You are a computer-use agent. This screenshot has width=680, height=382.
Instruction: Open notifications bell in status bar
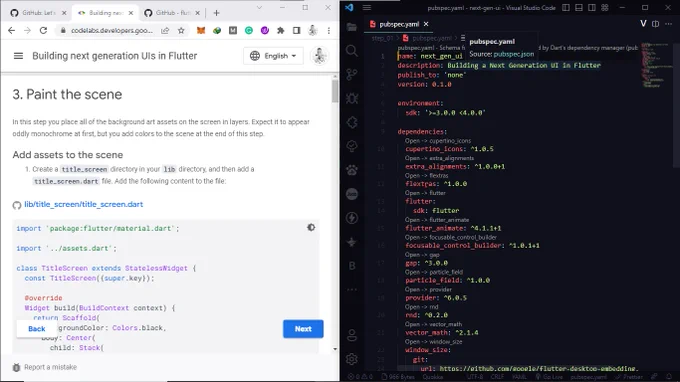click(x=668, y=377)
